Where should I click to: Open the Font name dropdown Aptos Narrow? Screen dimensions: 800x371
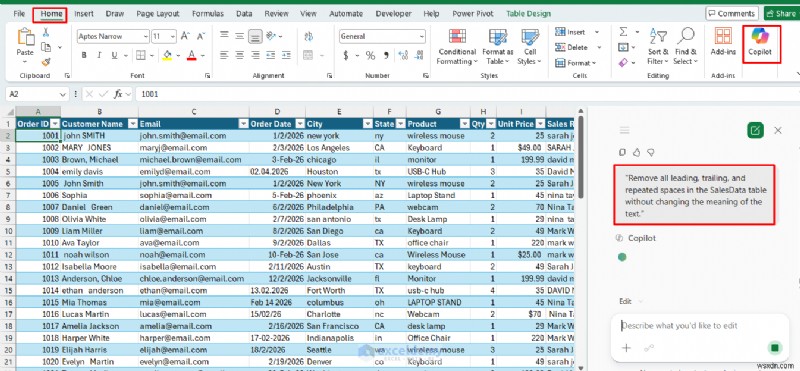pyautogui.click(x=145, y=36)
